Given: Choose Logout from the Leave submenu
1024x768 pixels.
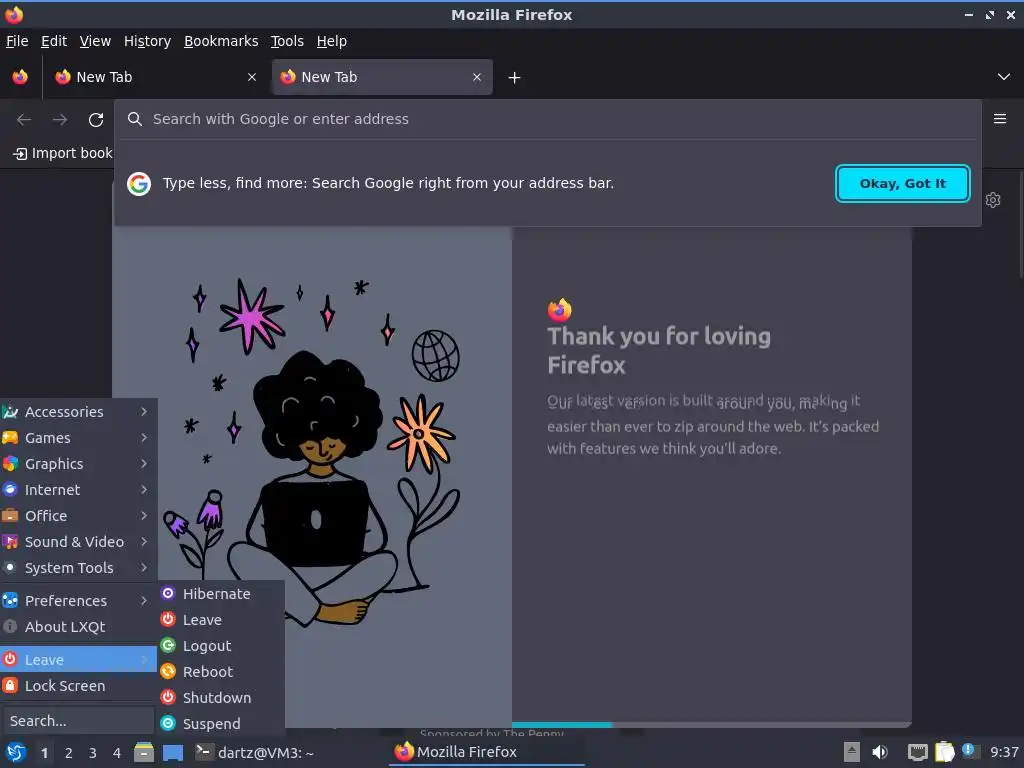Looking at the screenshot, I should (x=221, y=646).
